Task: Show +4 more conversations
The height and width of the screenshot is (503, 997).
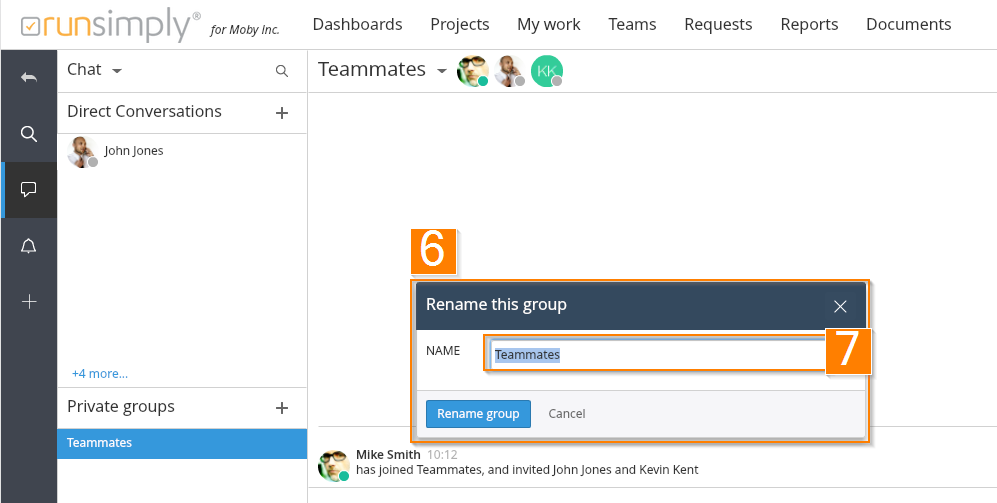Action: [99, 374]
